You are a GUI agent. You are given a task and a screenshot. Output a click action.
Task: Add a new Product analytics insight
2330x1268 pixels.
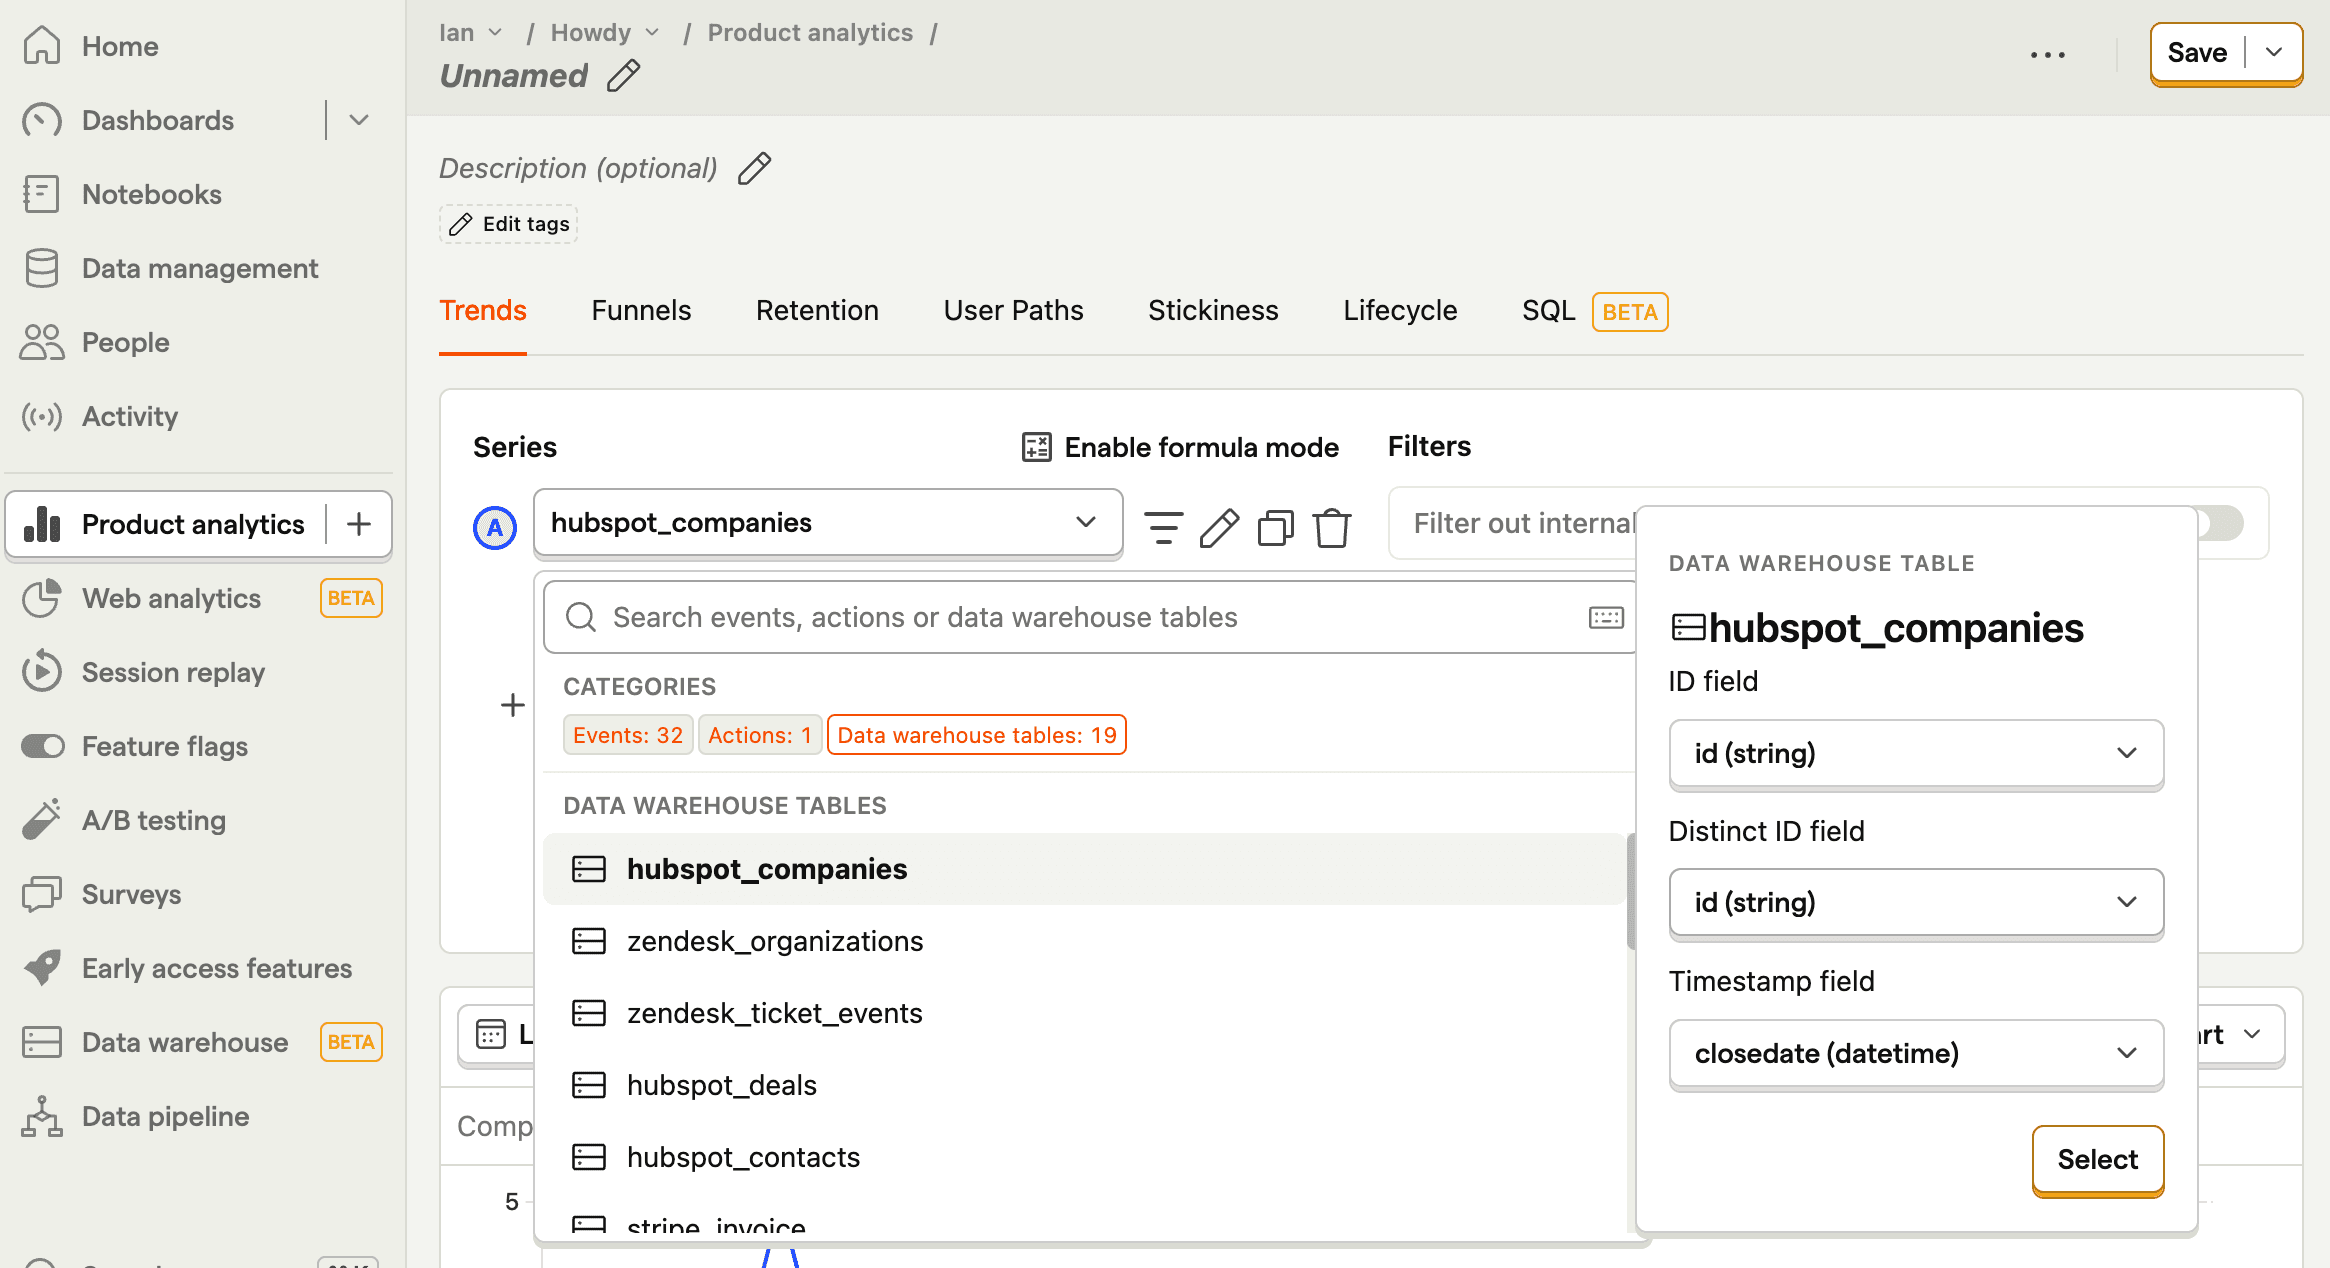pos(359,524)
